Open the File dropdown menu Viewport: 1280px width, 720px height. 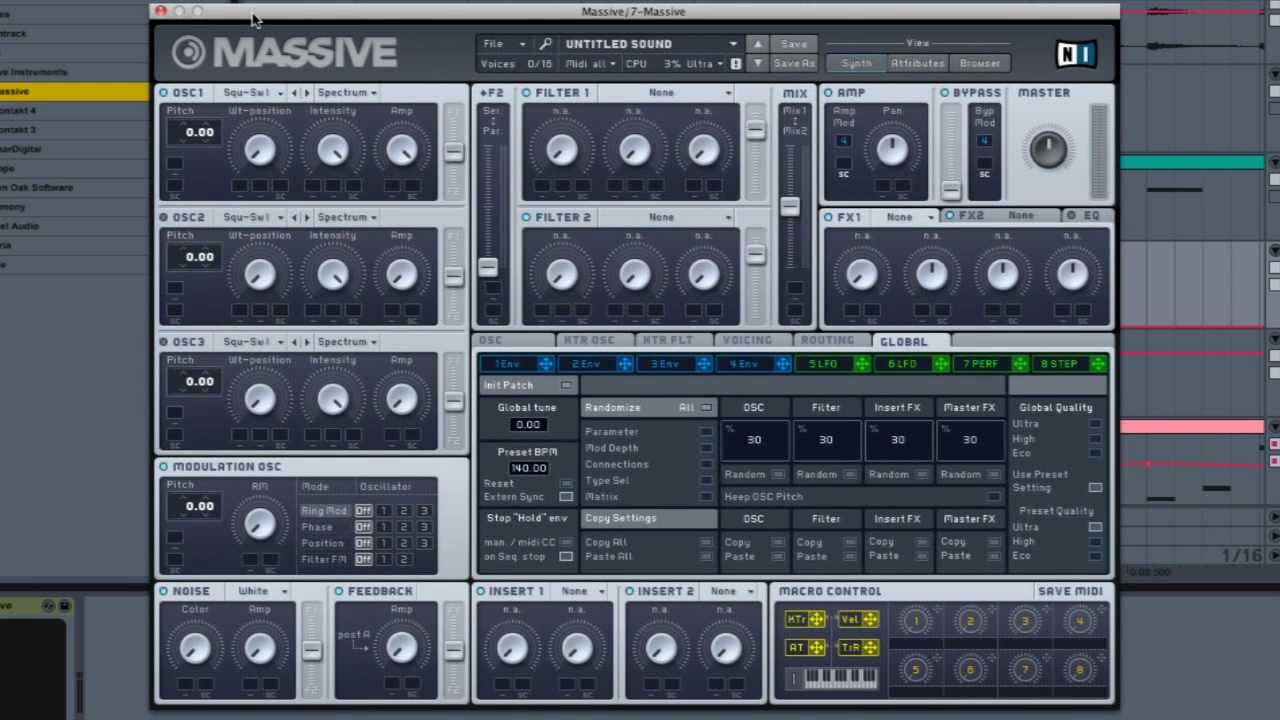(504, 44)
